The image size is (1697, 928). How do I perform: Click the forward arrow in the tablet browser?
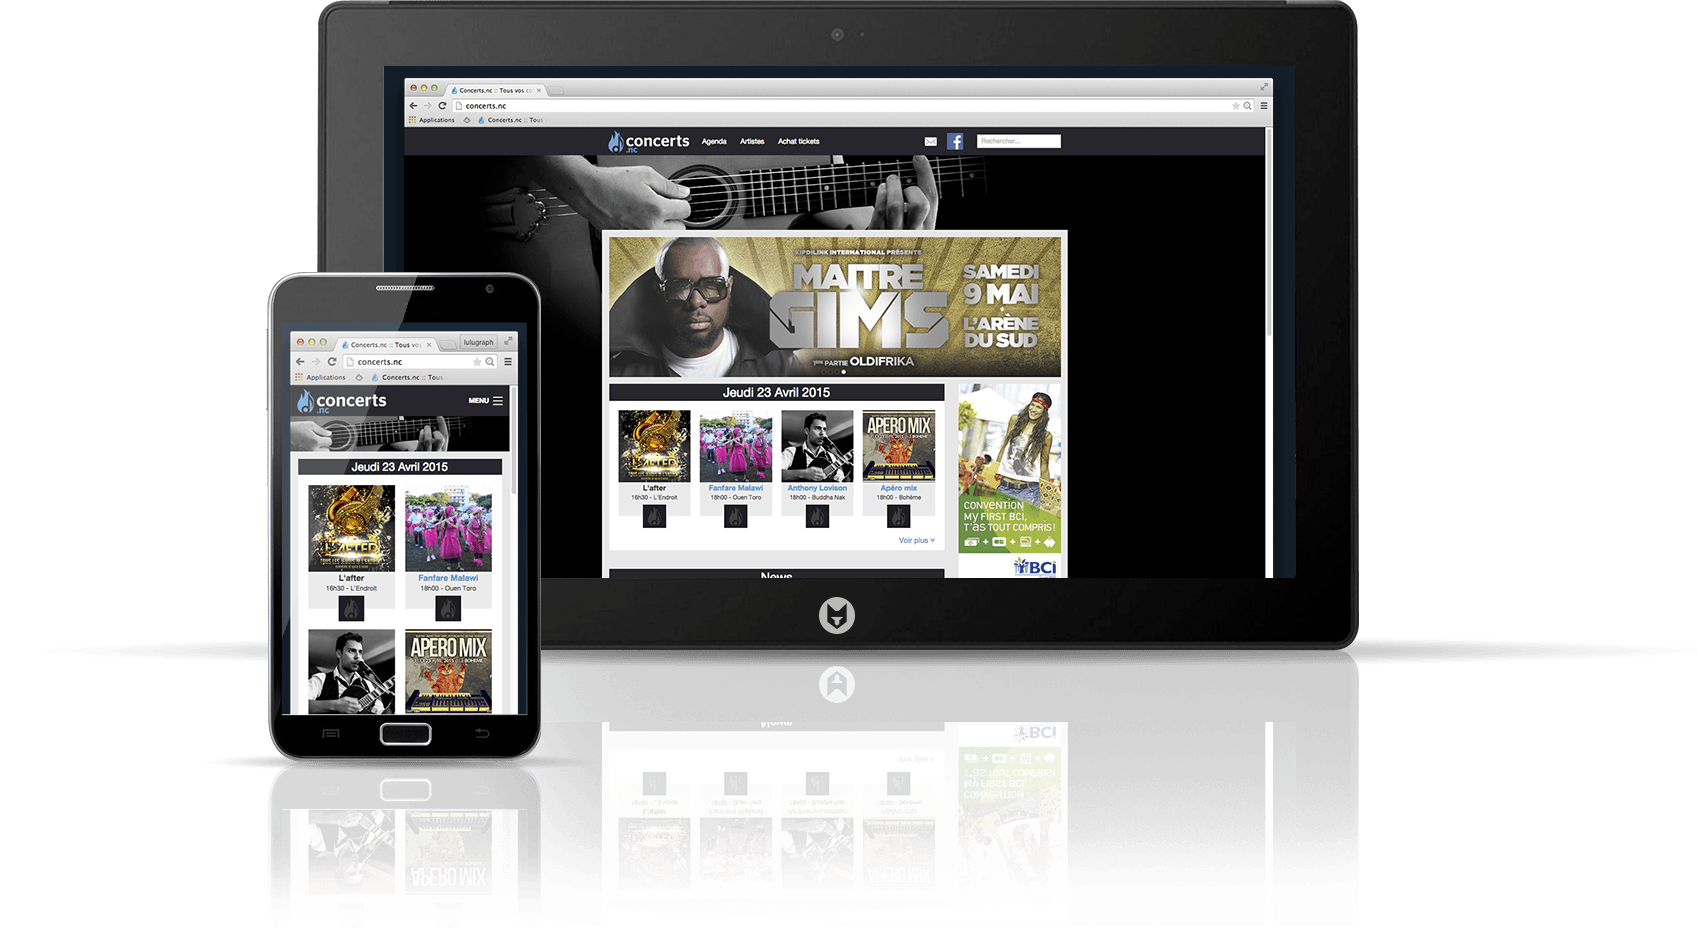(427, 105)
